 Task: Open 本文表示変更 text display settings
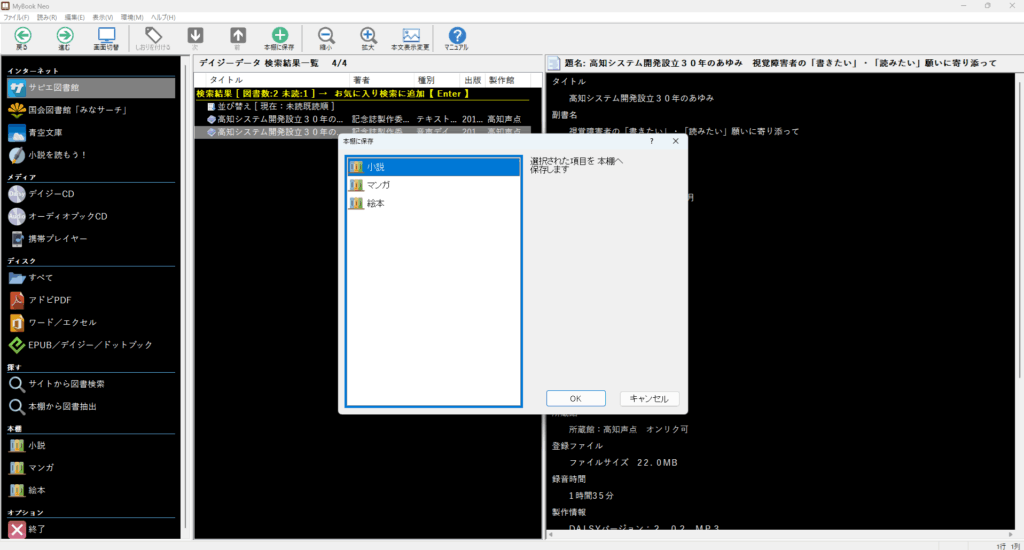(x=410, y=38)
